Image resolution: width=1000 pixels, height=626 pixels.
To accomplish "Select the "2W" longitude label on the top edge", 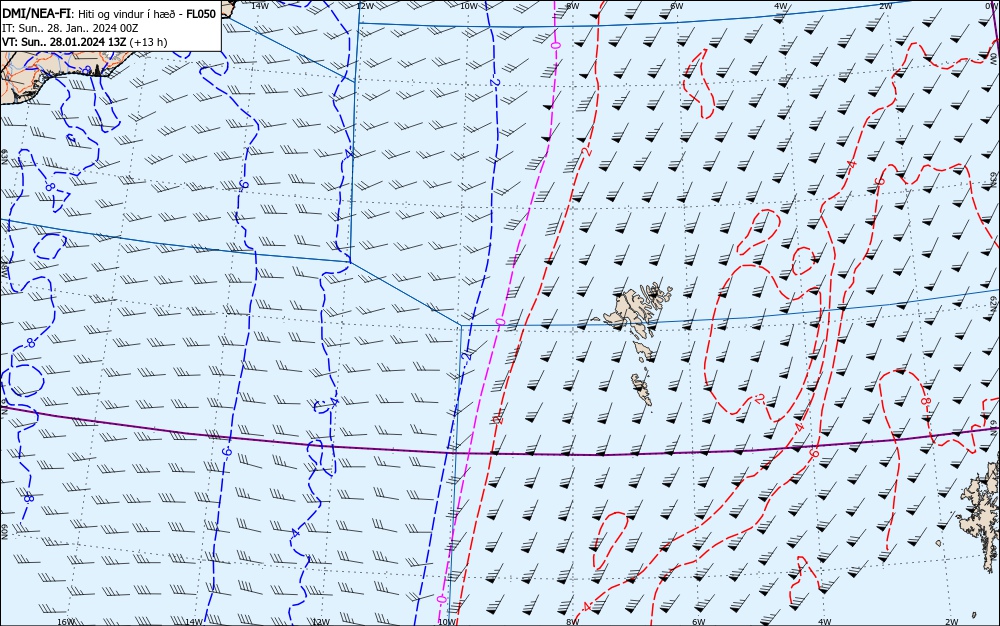I will pyautogui.click(x=886, y=5).
